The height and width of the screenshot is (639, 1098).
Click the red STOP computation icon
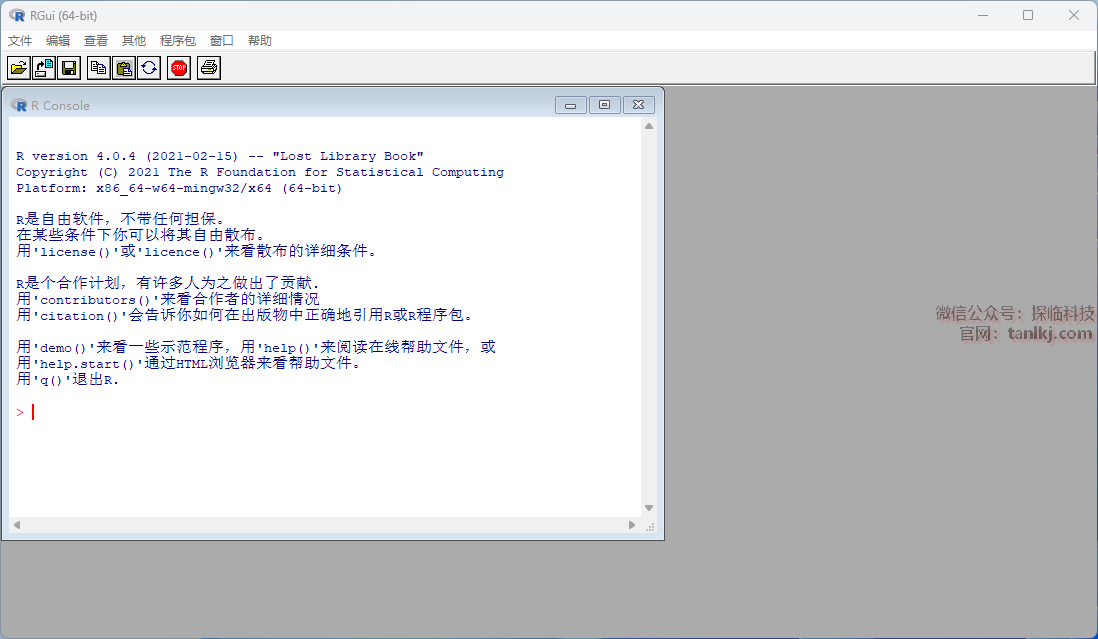(x=179, y=68)
